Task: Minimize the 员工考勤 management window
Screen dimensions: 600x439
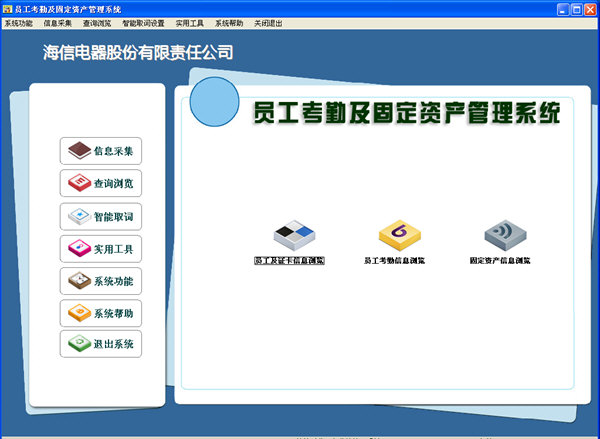Action: 559,8
